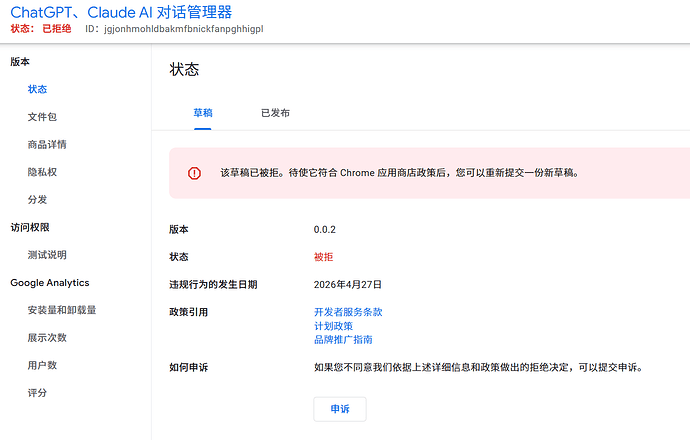Viewport: 690px width, 440px height.
Task: Open the 开发者服务条款 link
Action: coord(348,312)
